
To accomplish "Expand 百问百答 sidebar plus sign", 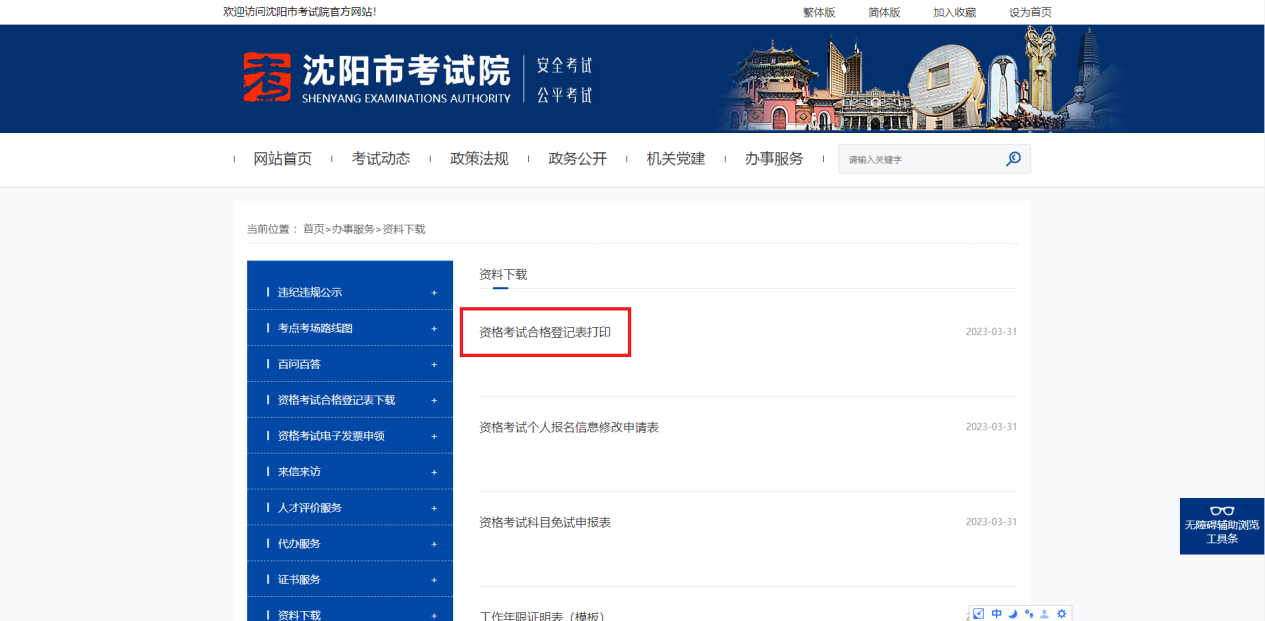I will pyautogui.click(x=434, y=365).
